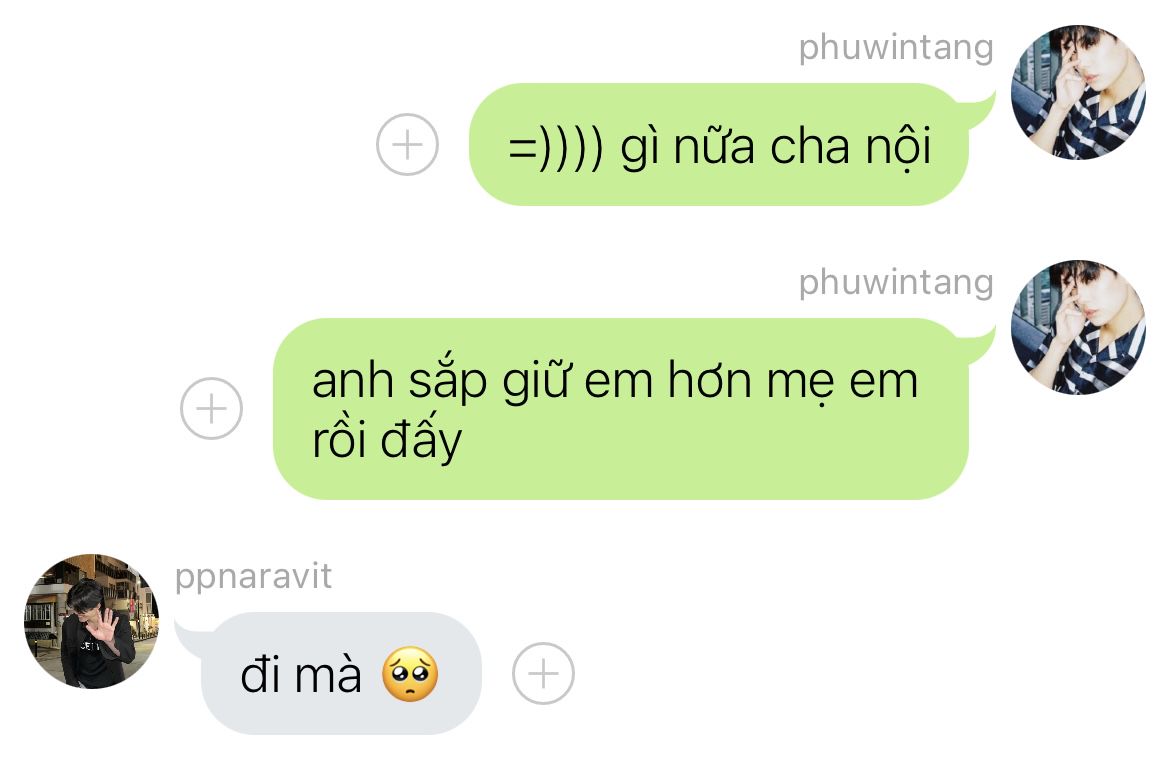The height and width of the screenshot is (757, 1170).
Task: Click the word 'nữa' in the first message
Action: point(714,145)
